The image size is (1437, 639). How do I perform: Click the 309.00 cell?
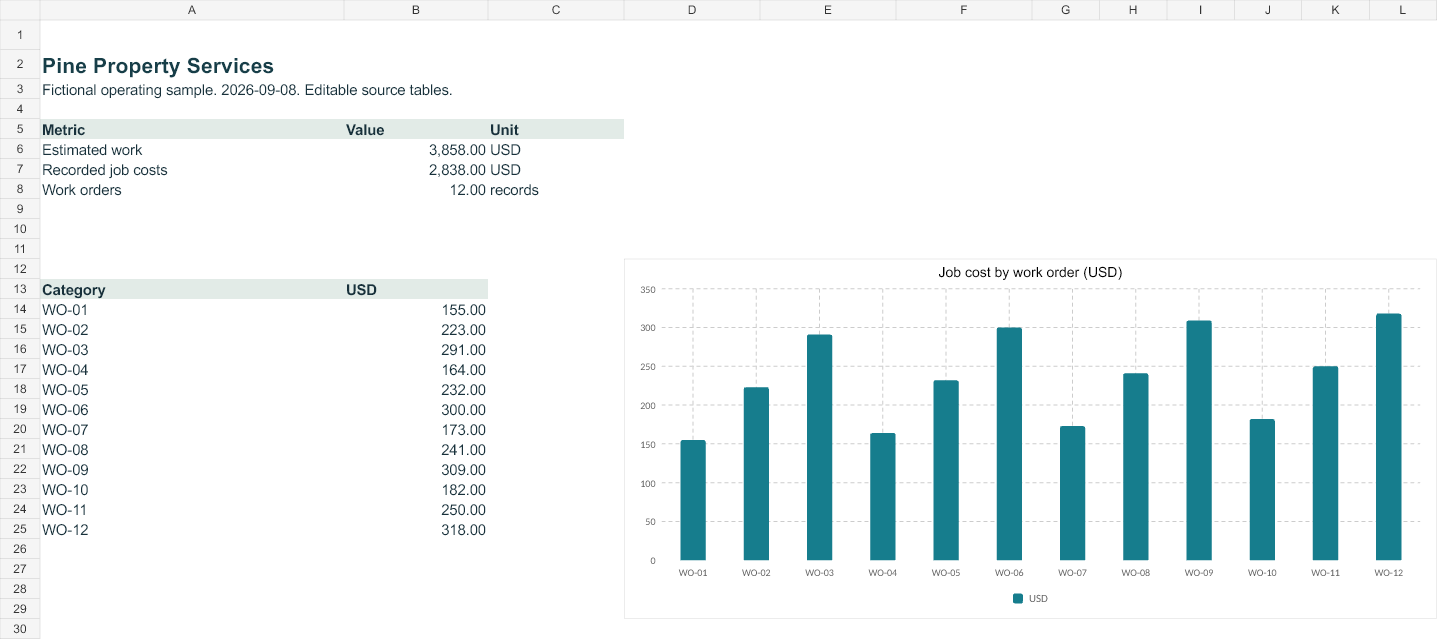[416, 469]
